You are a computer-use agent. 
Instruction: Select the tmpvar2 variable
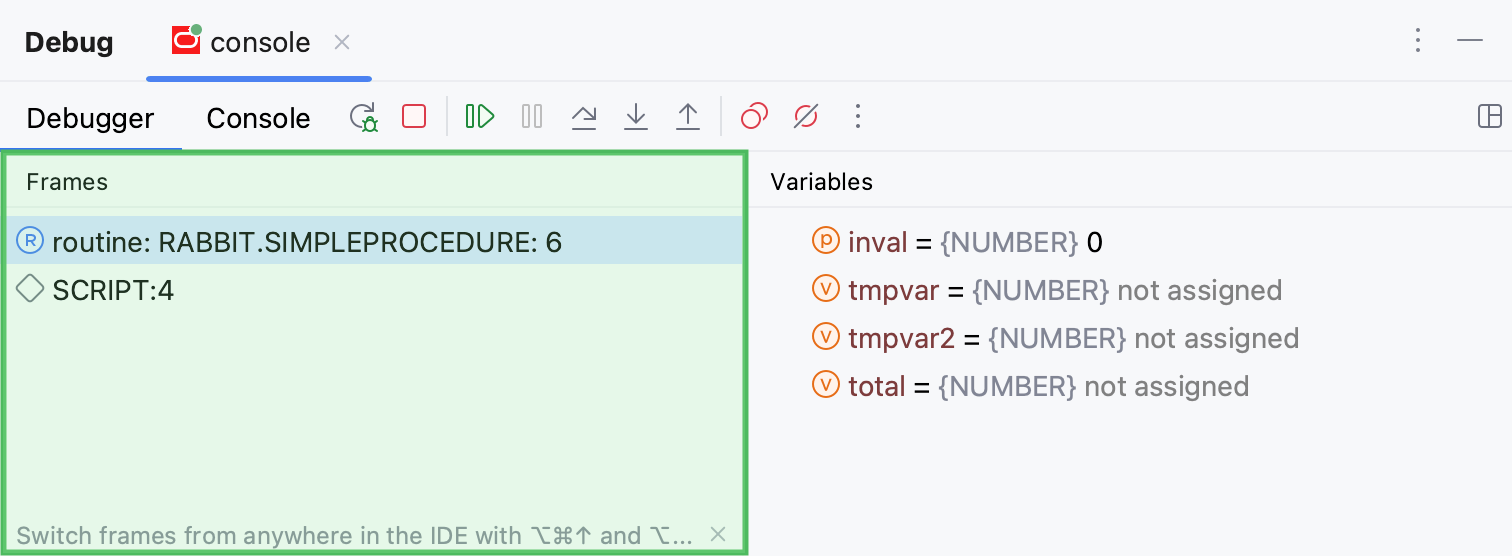901,338
